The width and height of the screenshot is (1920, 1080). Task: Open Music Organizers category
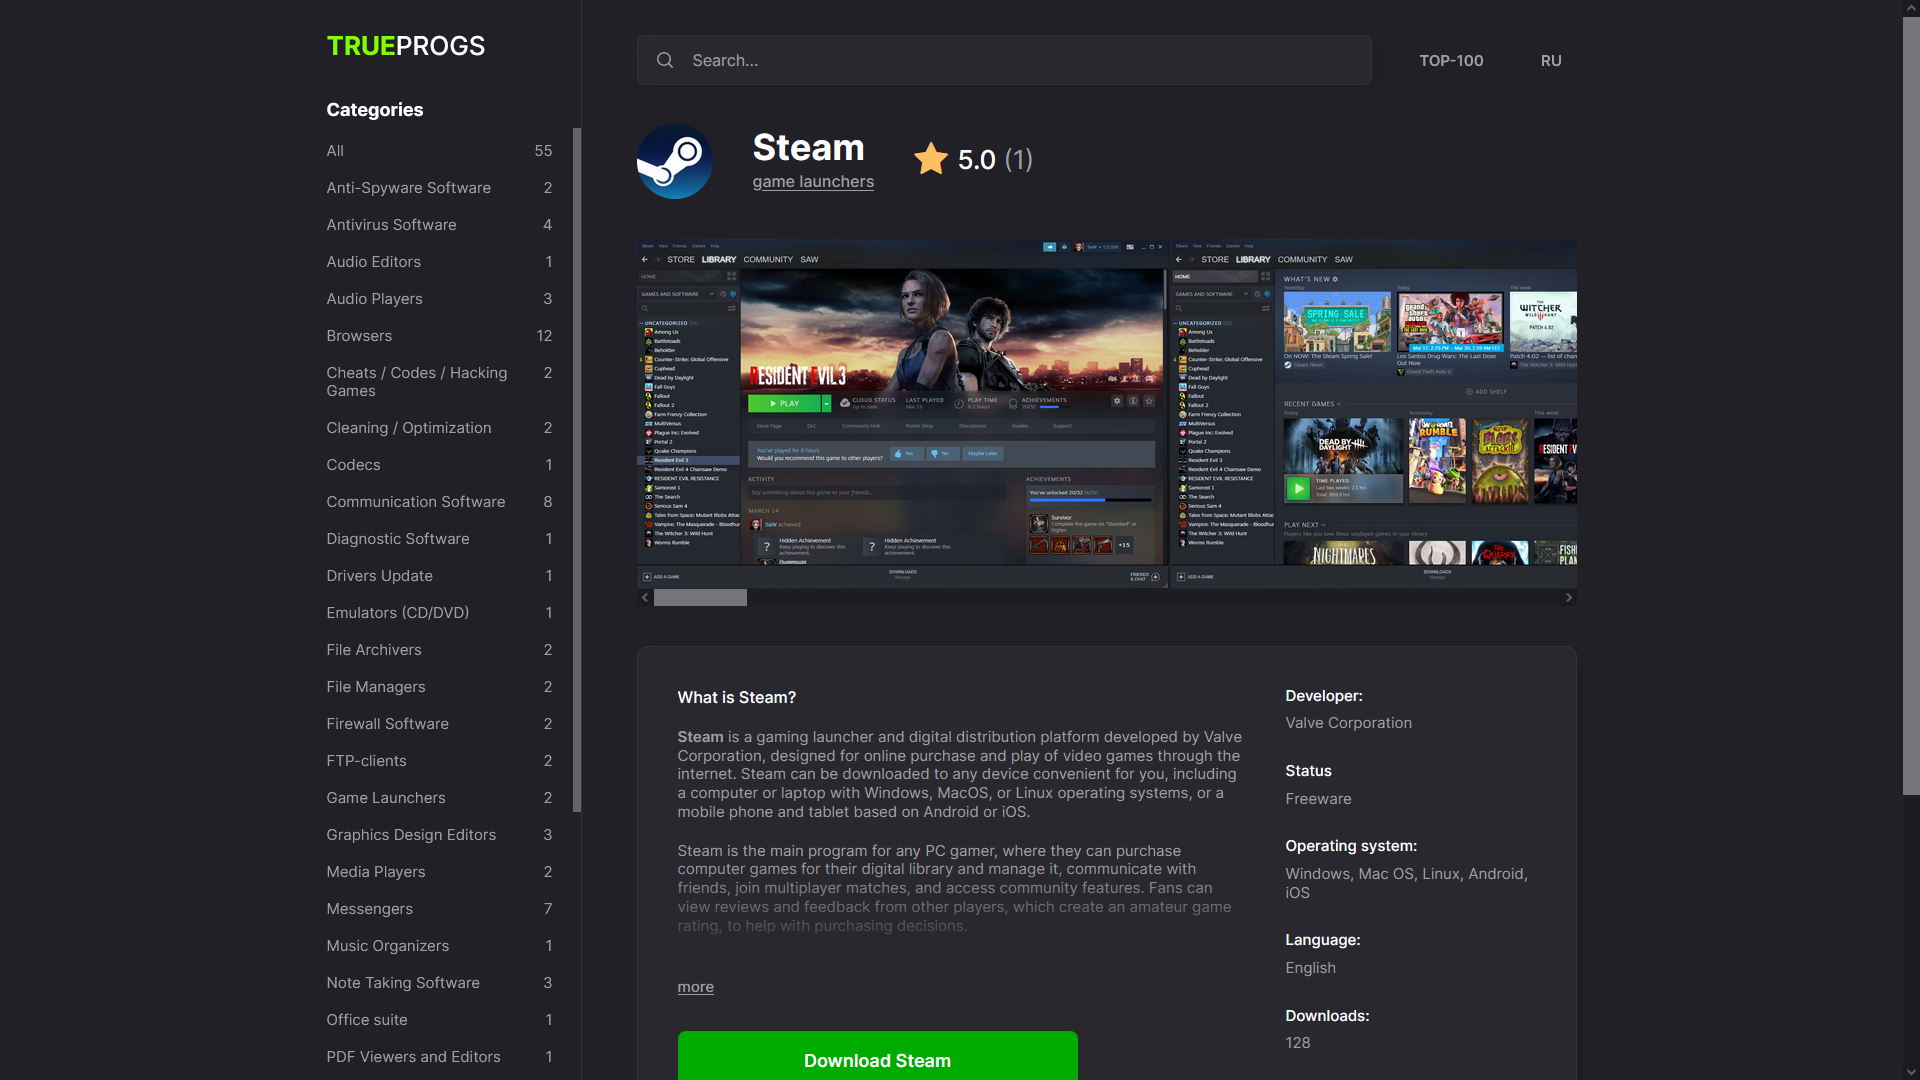pos(439,946)
